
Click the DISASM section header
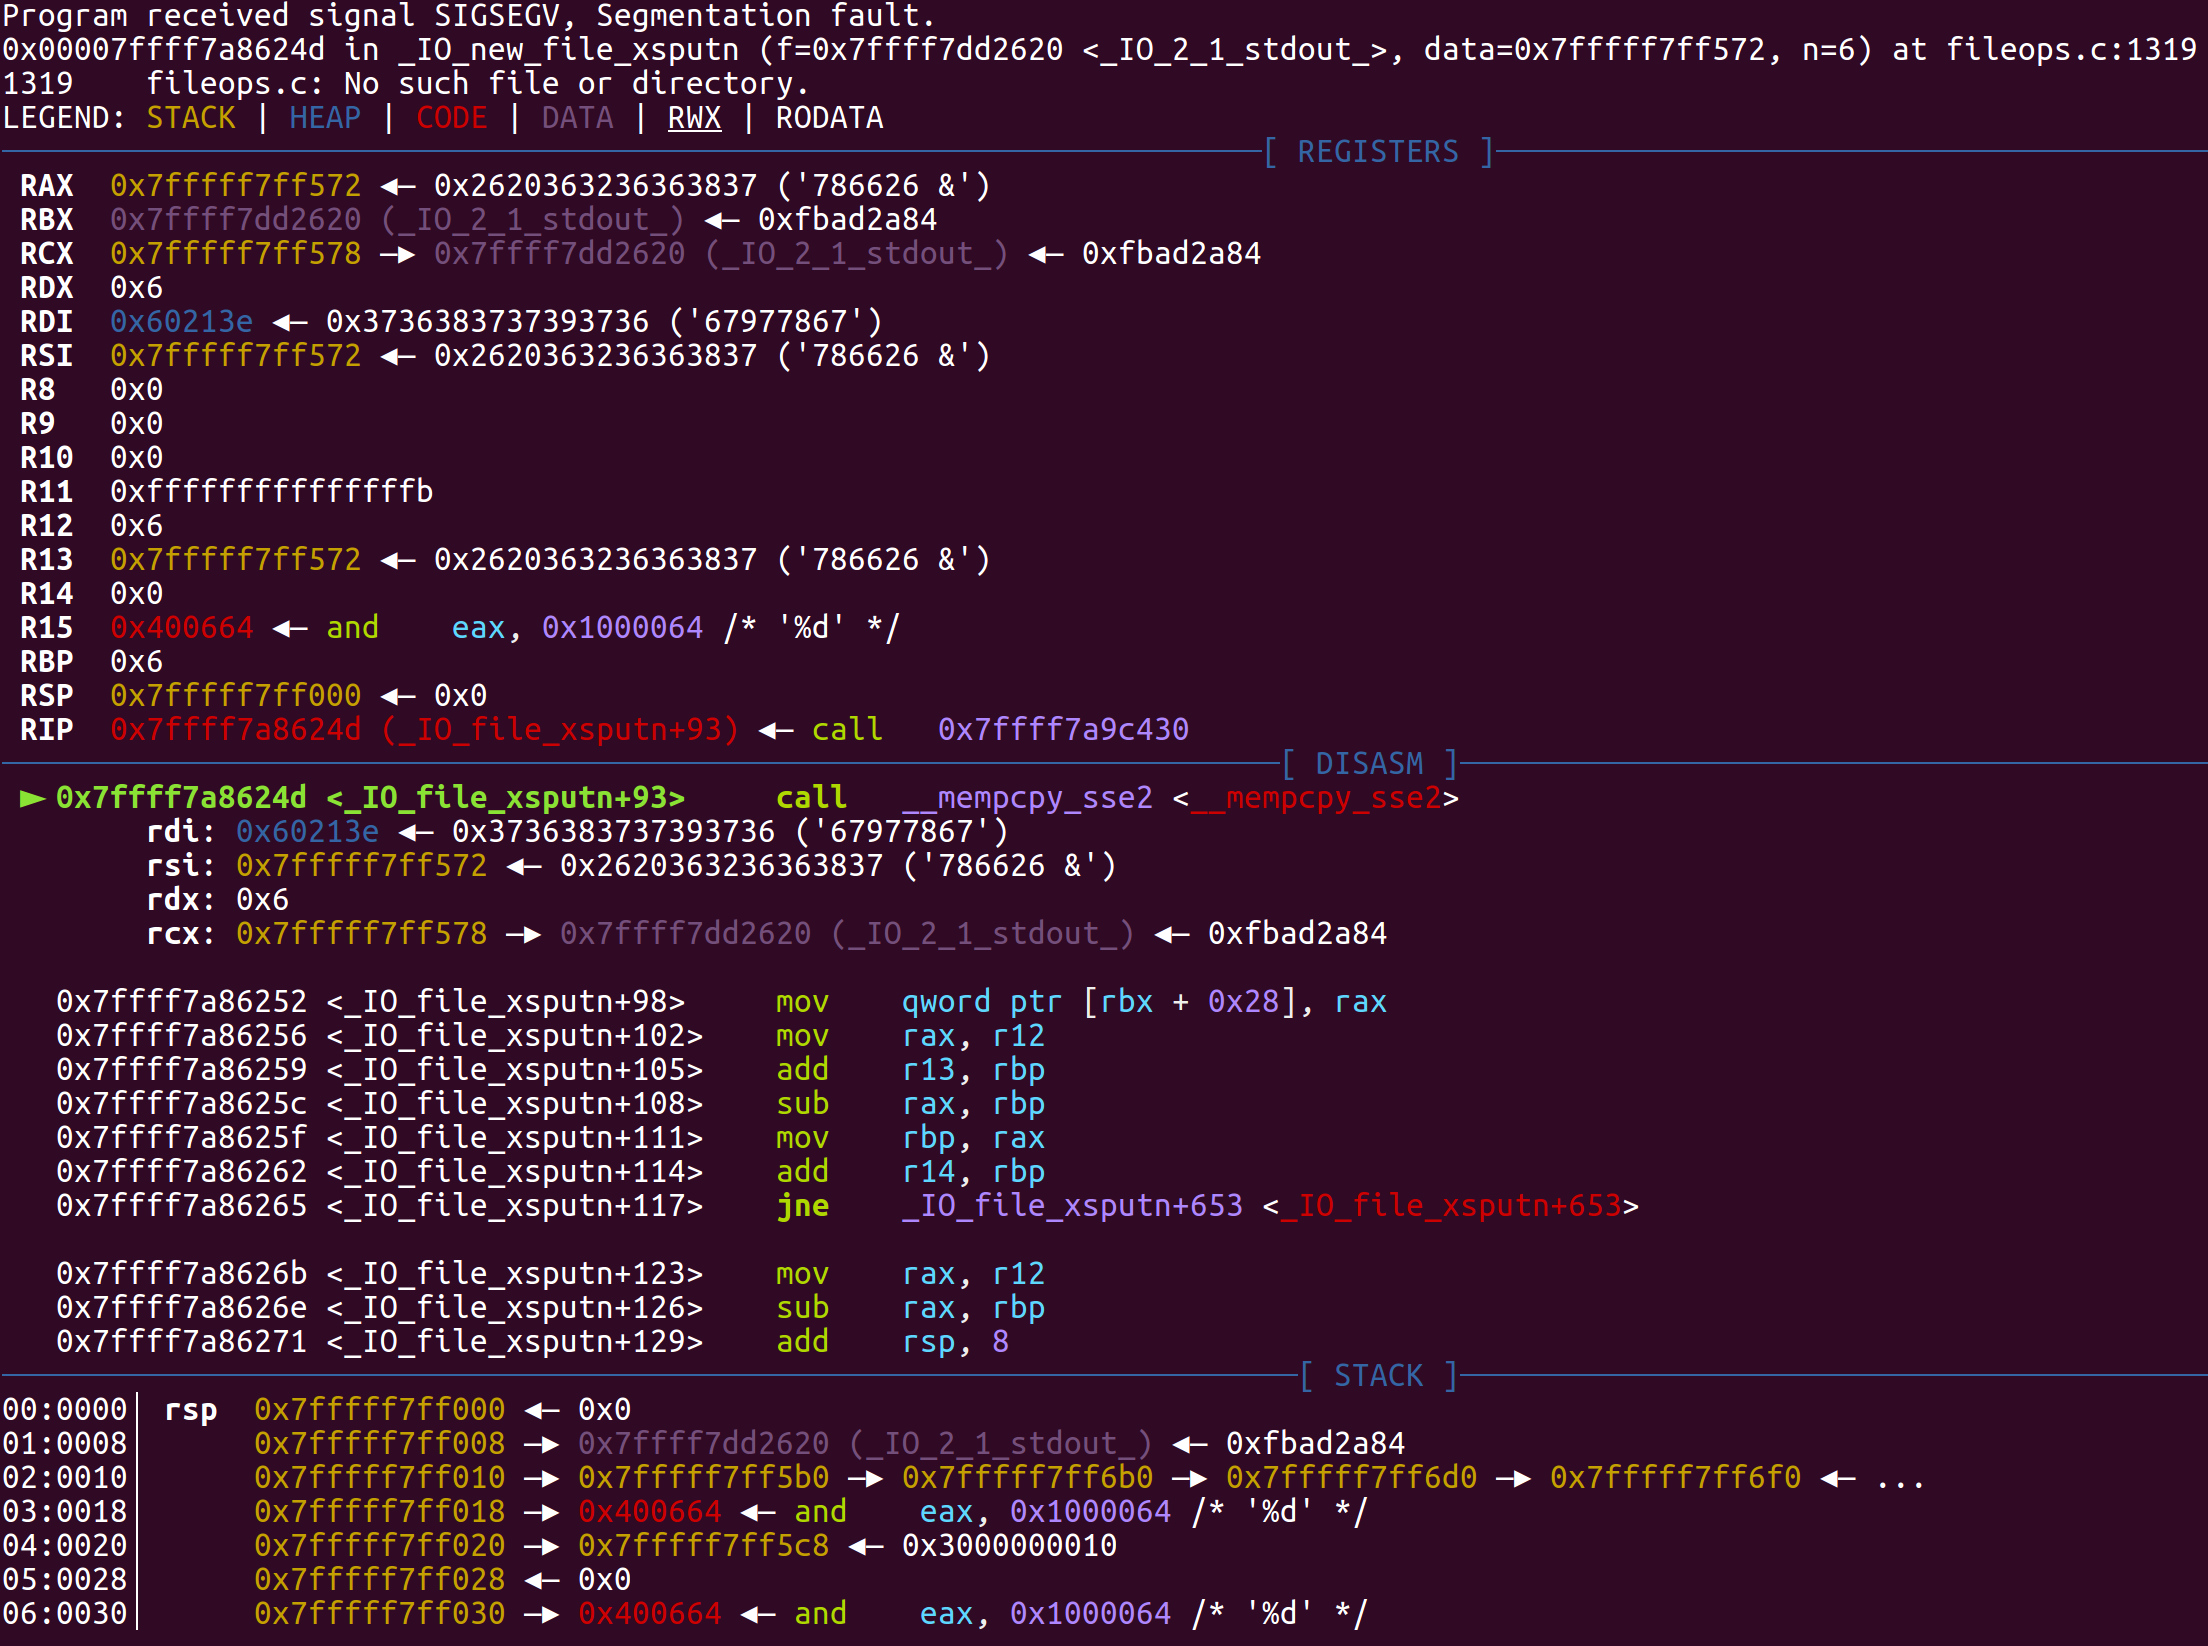coord(1369,764)
